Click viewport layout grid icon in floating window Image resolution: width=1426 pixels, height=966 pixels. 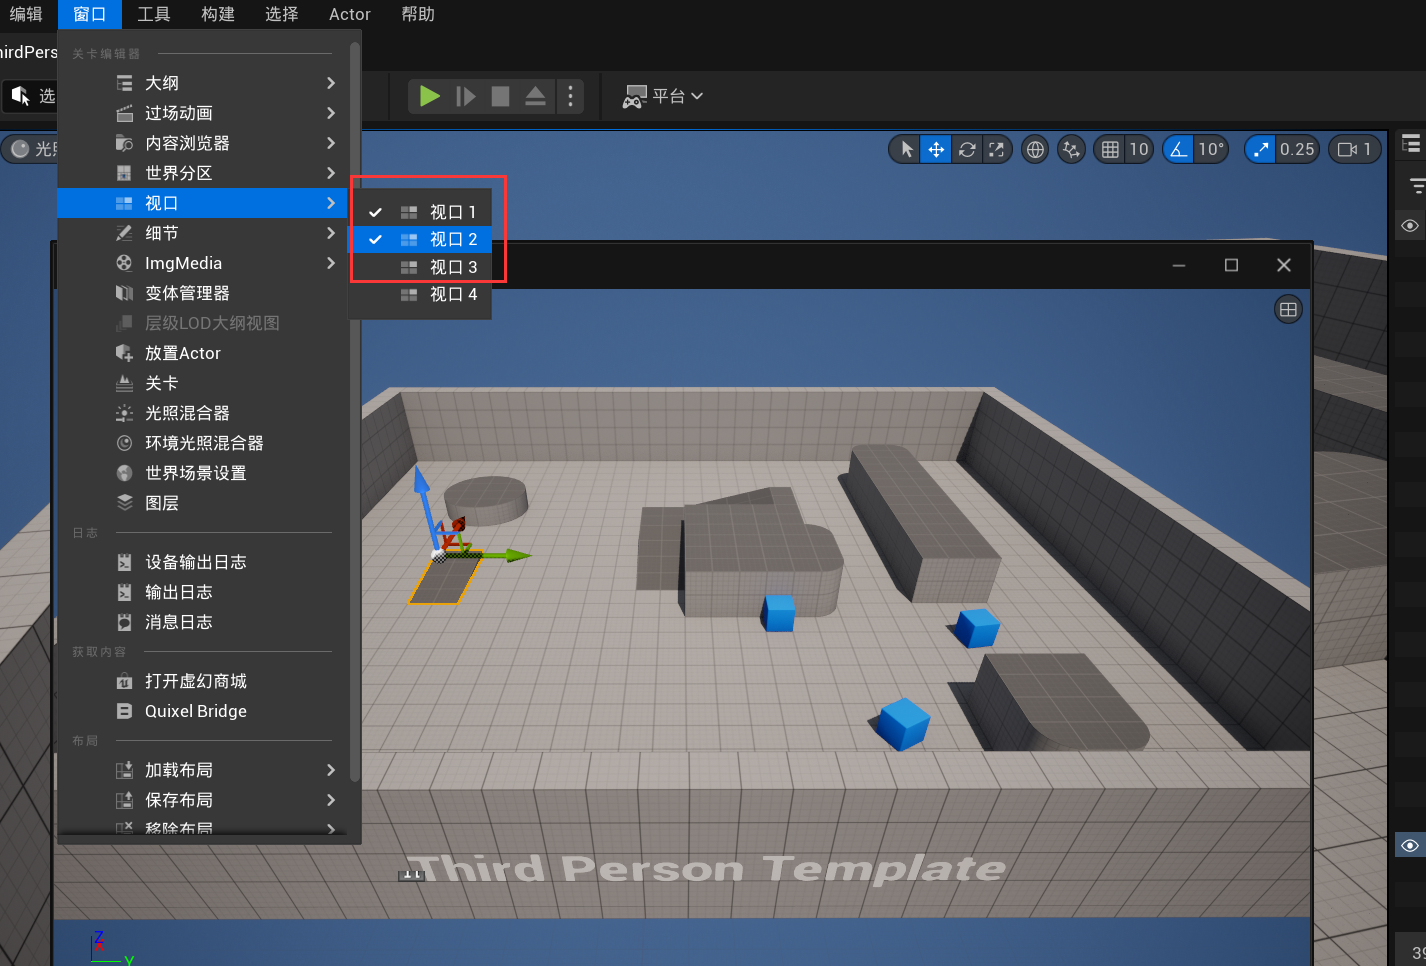pyautogui.click(x=1288, y=310)
